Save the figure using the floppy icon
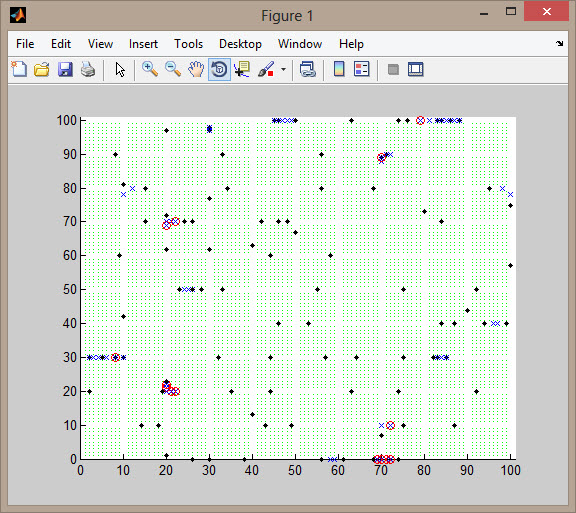Screen dimensions: 576x513 [65, 69]
